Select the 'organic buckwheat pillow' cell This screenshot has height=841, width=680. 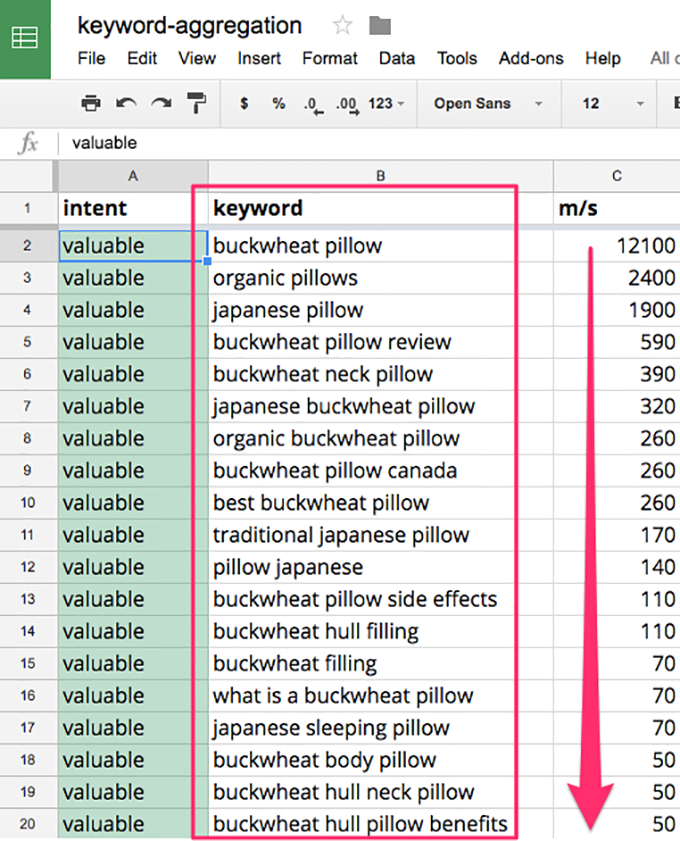click(380, 439)
